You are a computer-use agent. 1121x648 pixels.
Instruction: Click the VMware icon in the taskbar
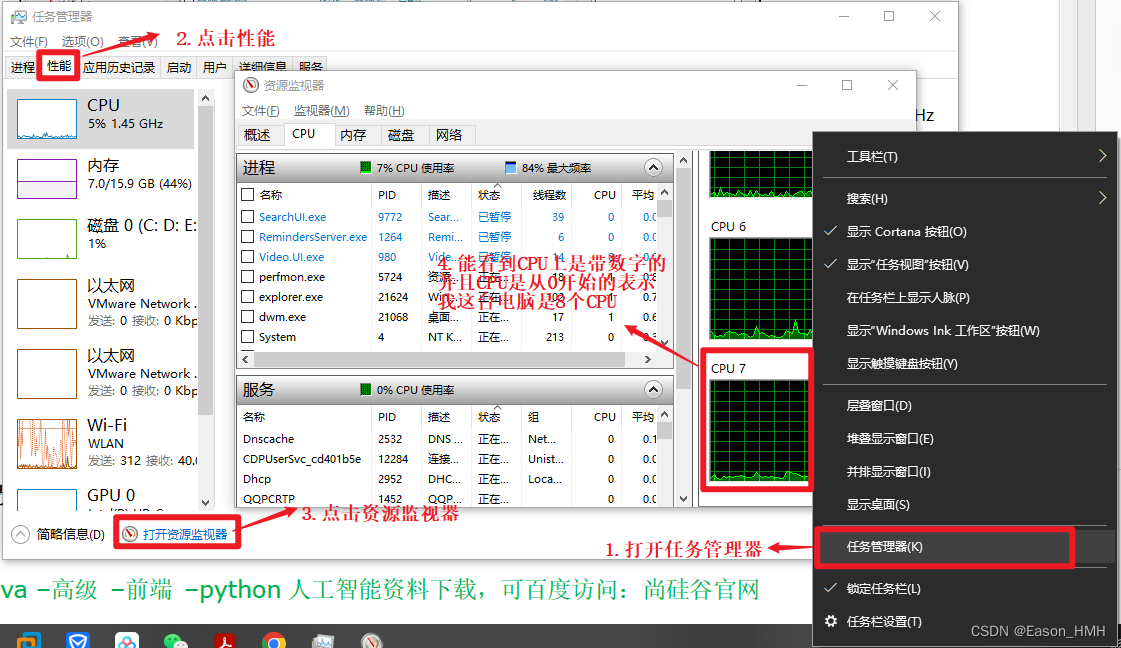click(29, 641)
